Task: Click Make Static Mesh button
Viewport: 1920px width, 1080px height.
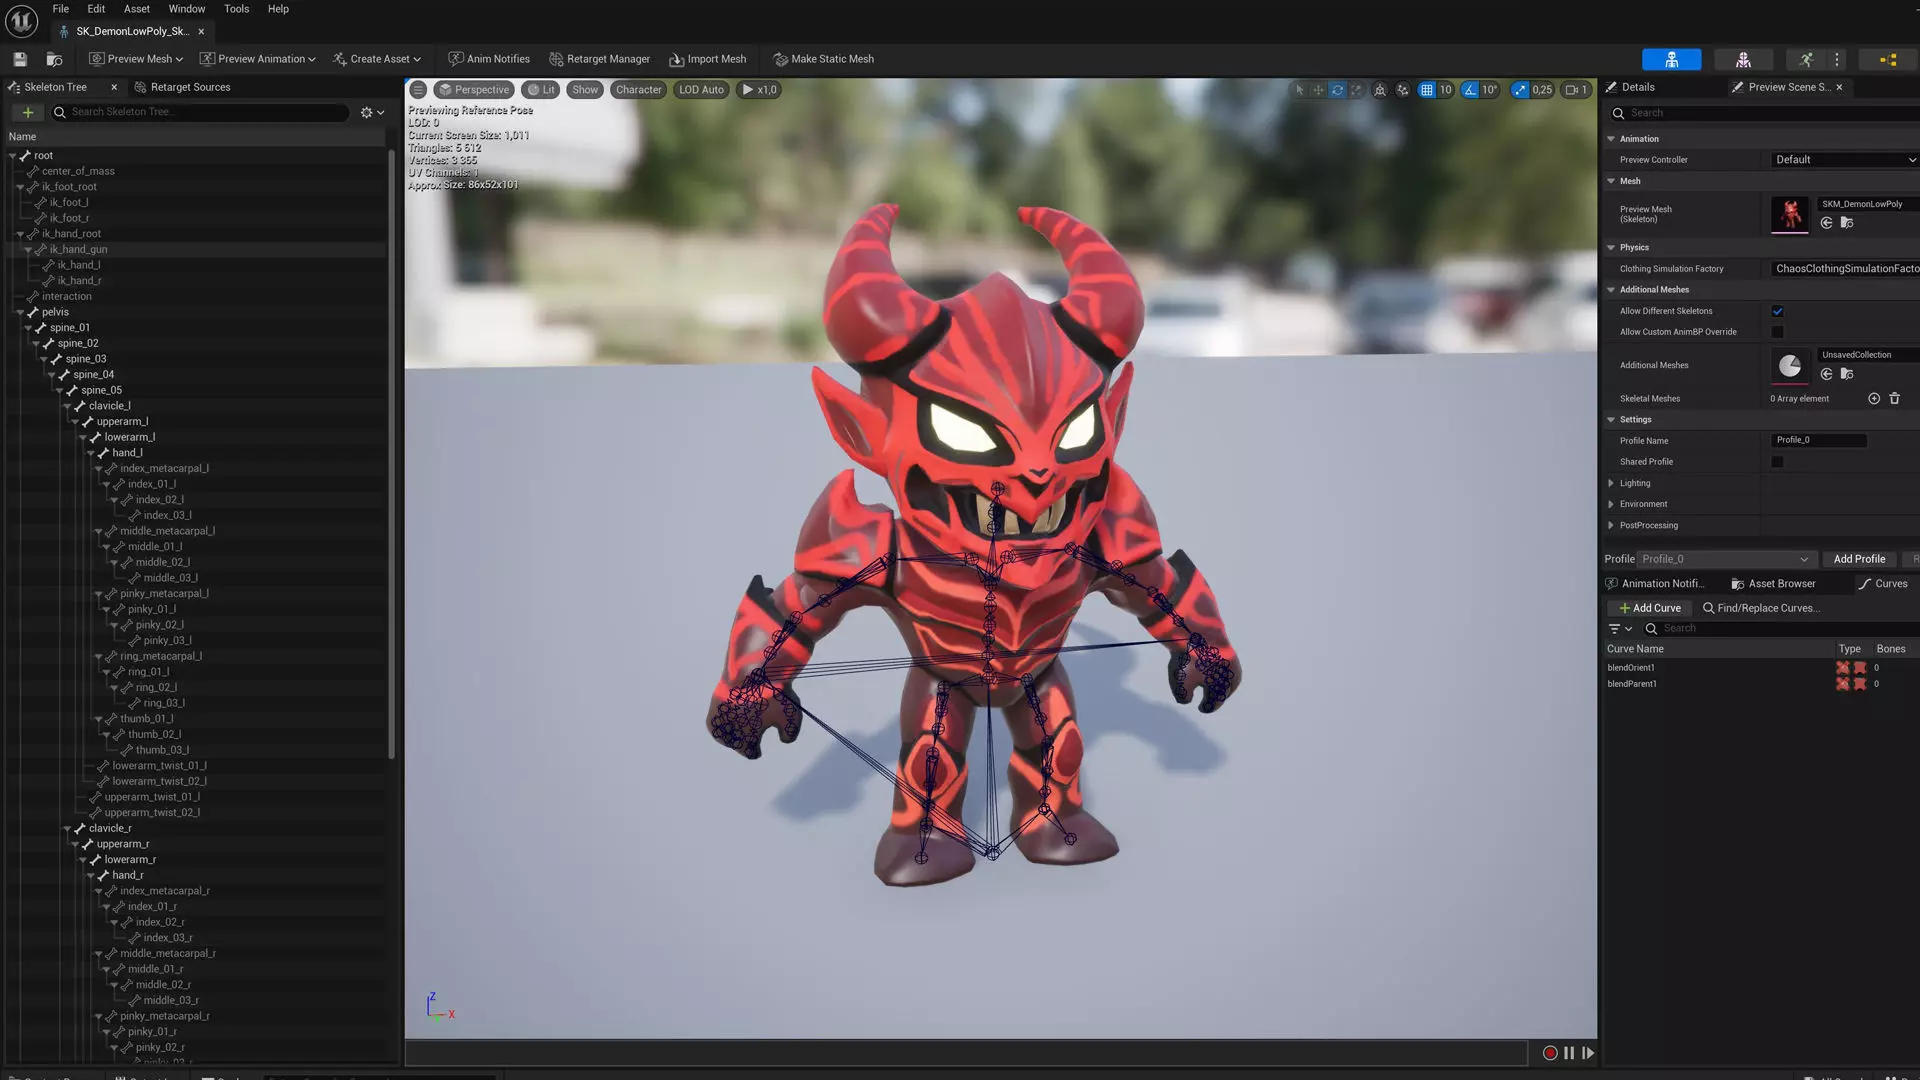Action: point(824,59)
